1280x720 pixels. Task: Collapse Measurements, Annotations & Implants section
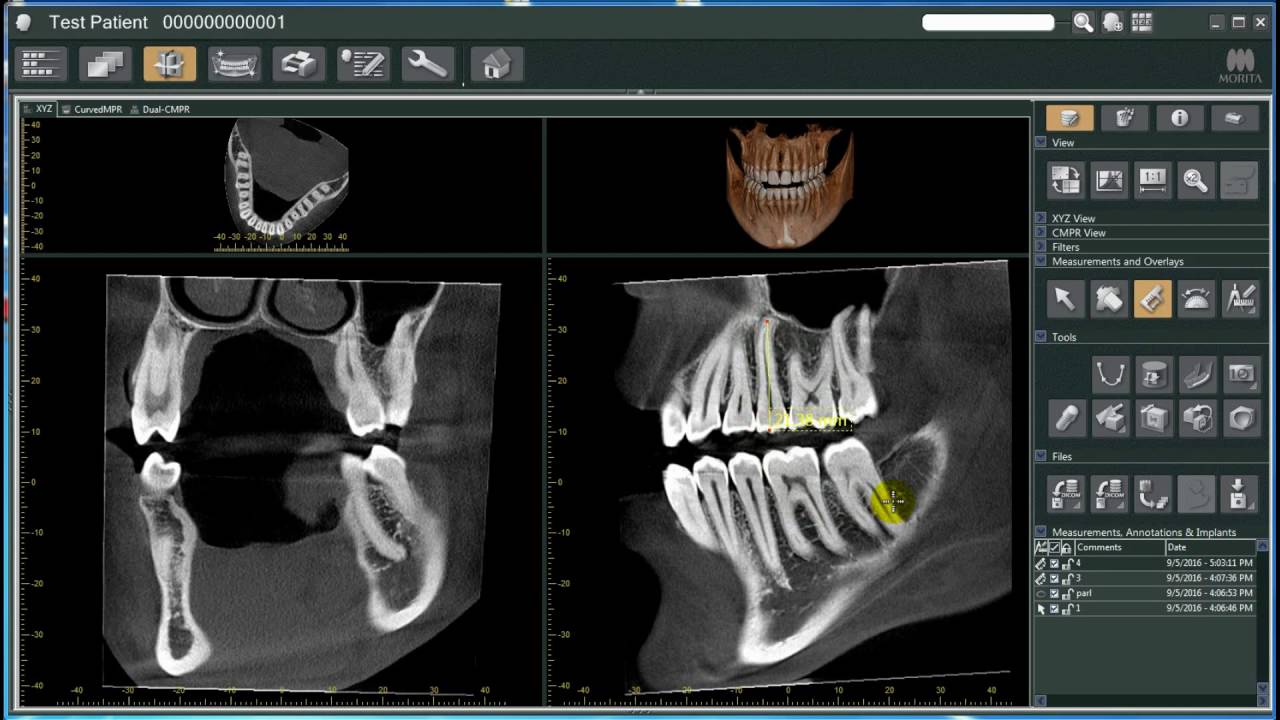tap(1041, 532)
